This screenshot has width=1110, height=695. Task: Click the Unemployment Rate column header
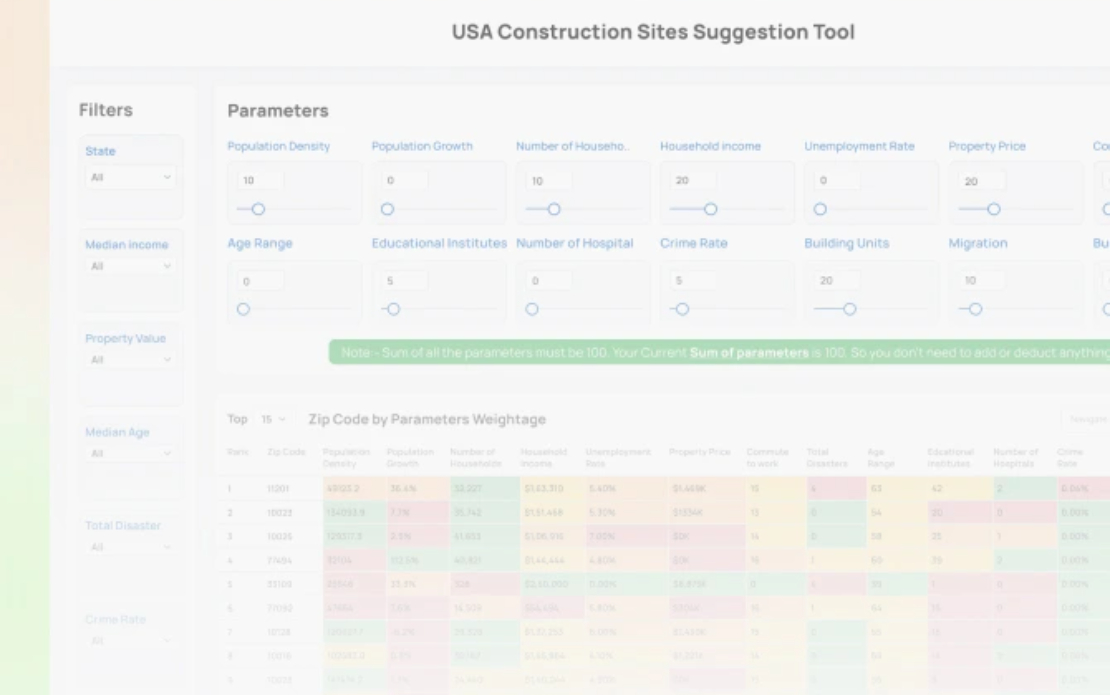click(x=618, y=457)
